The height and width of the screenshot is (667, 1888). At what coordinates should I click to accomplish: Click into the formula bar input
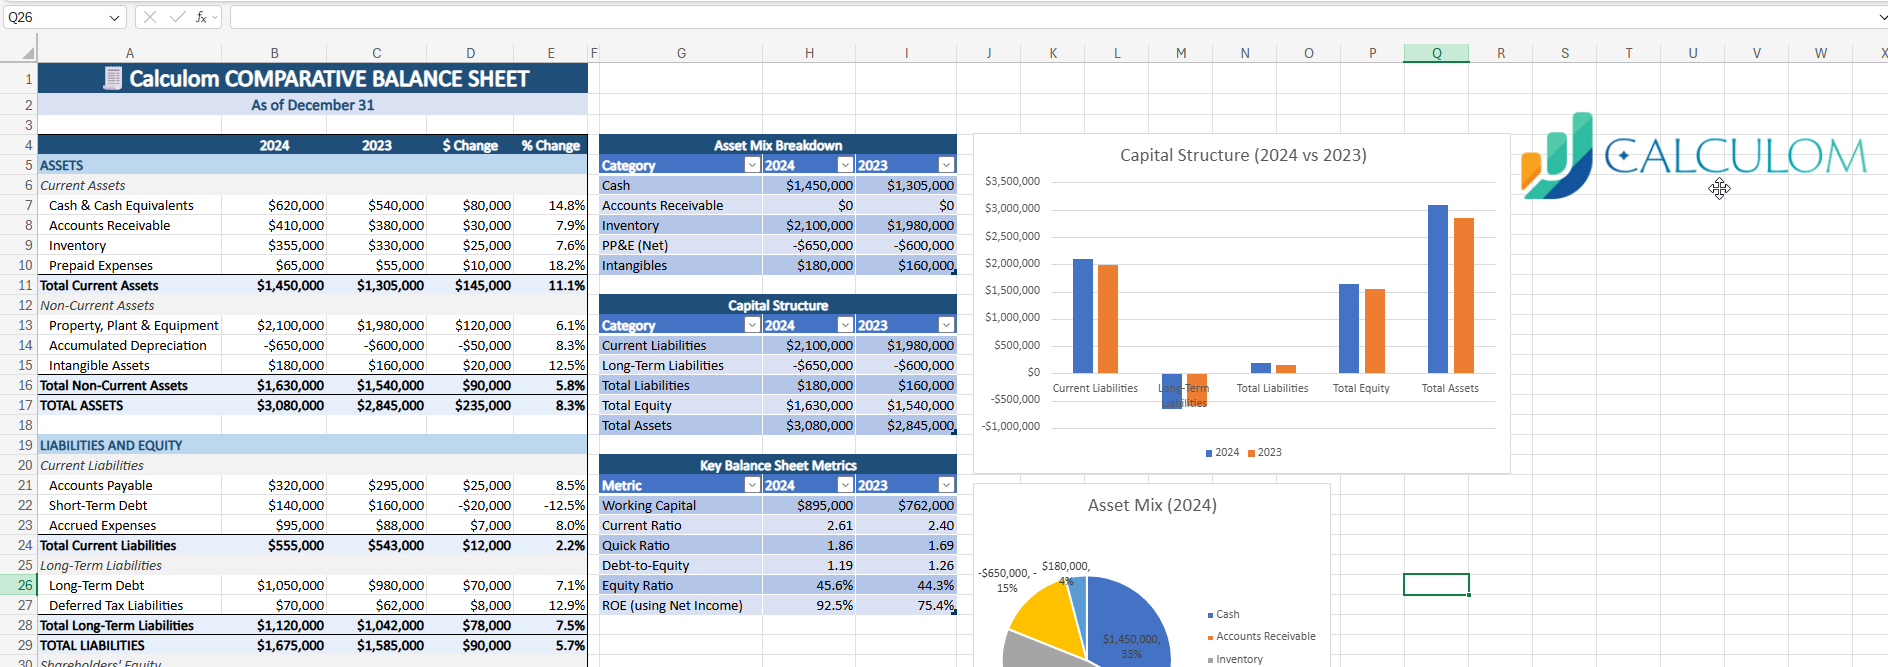pos(1050,17)
